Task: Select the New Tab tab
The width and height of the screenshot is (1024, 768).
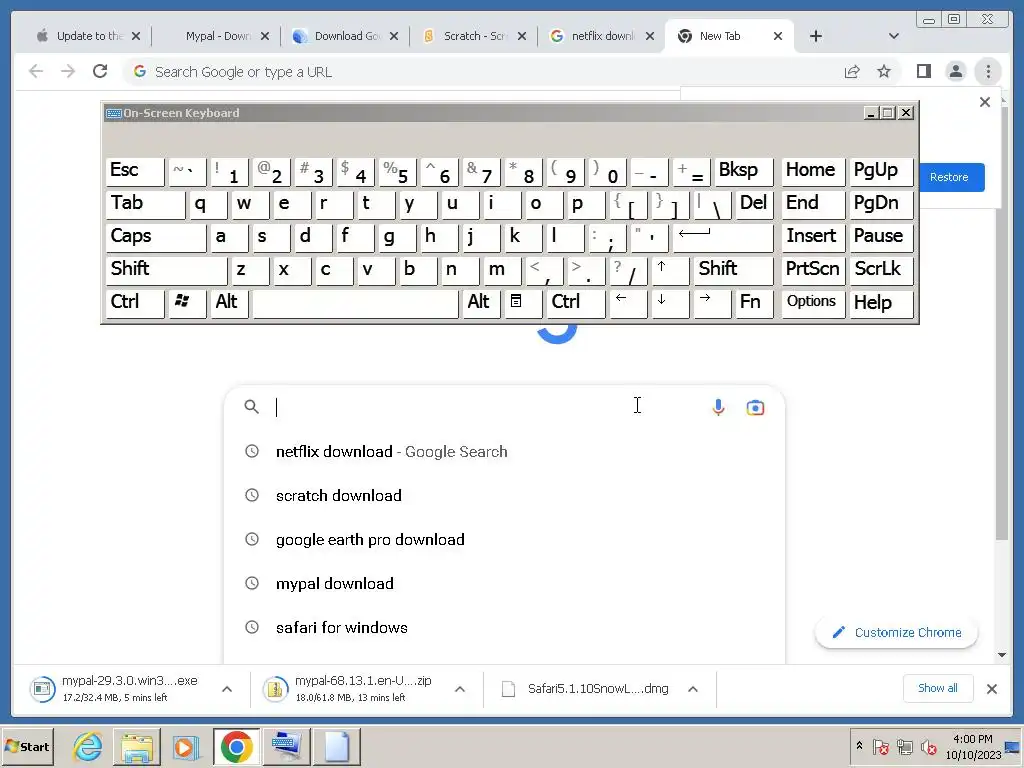Action: [x=720, y=36]
